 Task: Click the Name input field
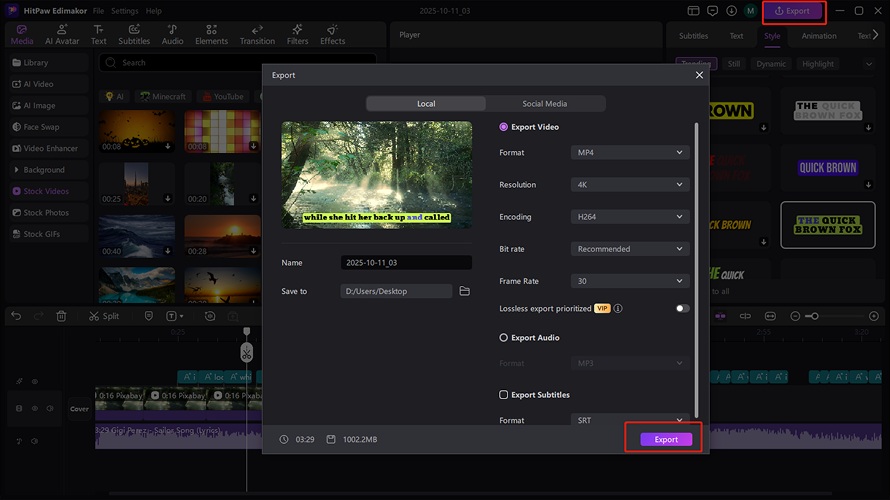point(405,262)
